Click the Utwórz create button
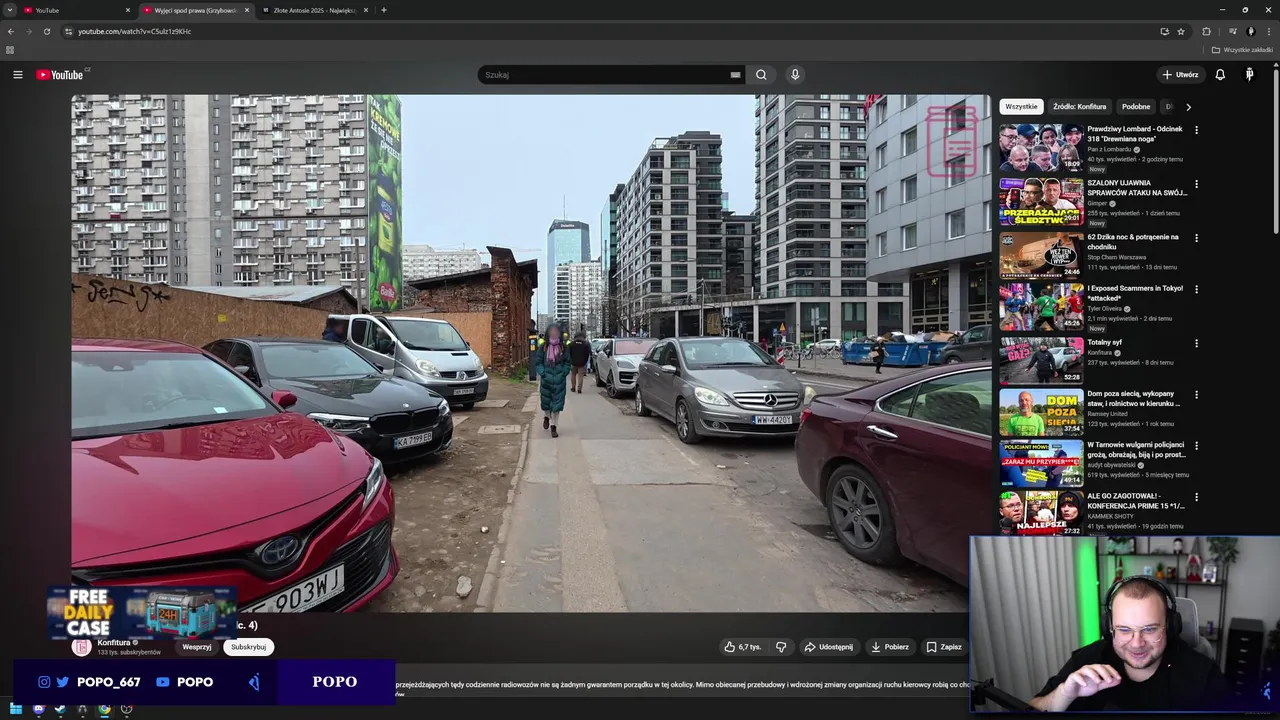Screen dimensions: 1280x720 [x=1180, y=75]
